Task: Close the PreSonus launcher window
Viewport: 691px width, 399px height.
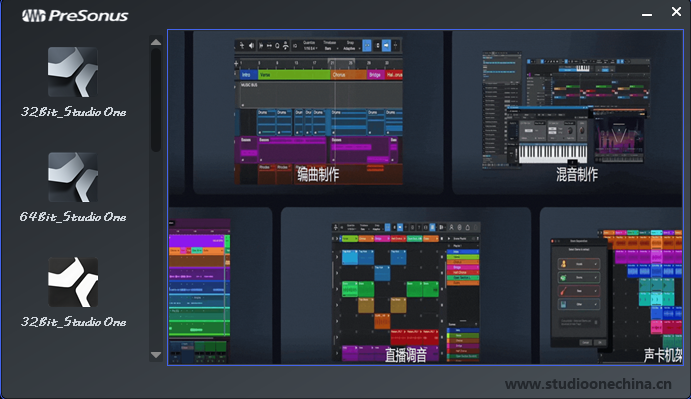Action: (x=676, y=12)
